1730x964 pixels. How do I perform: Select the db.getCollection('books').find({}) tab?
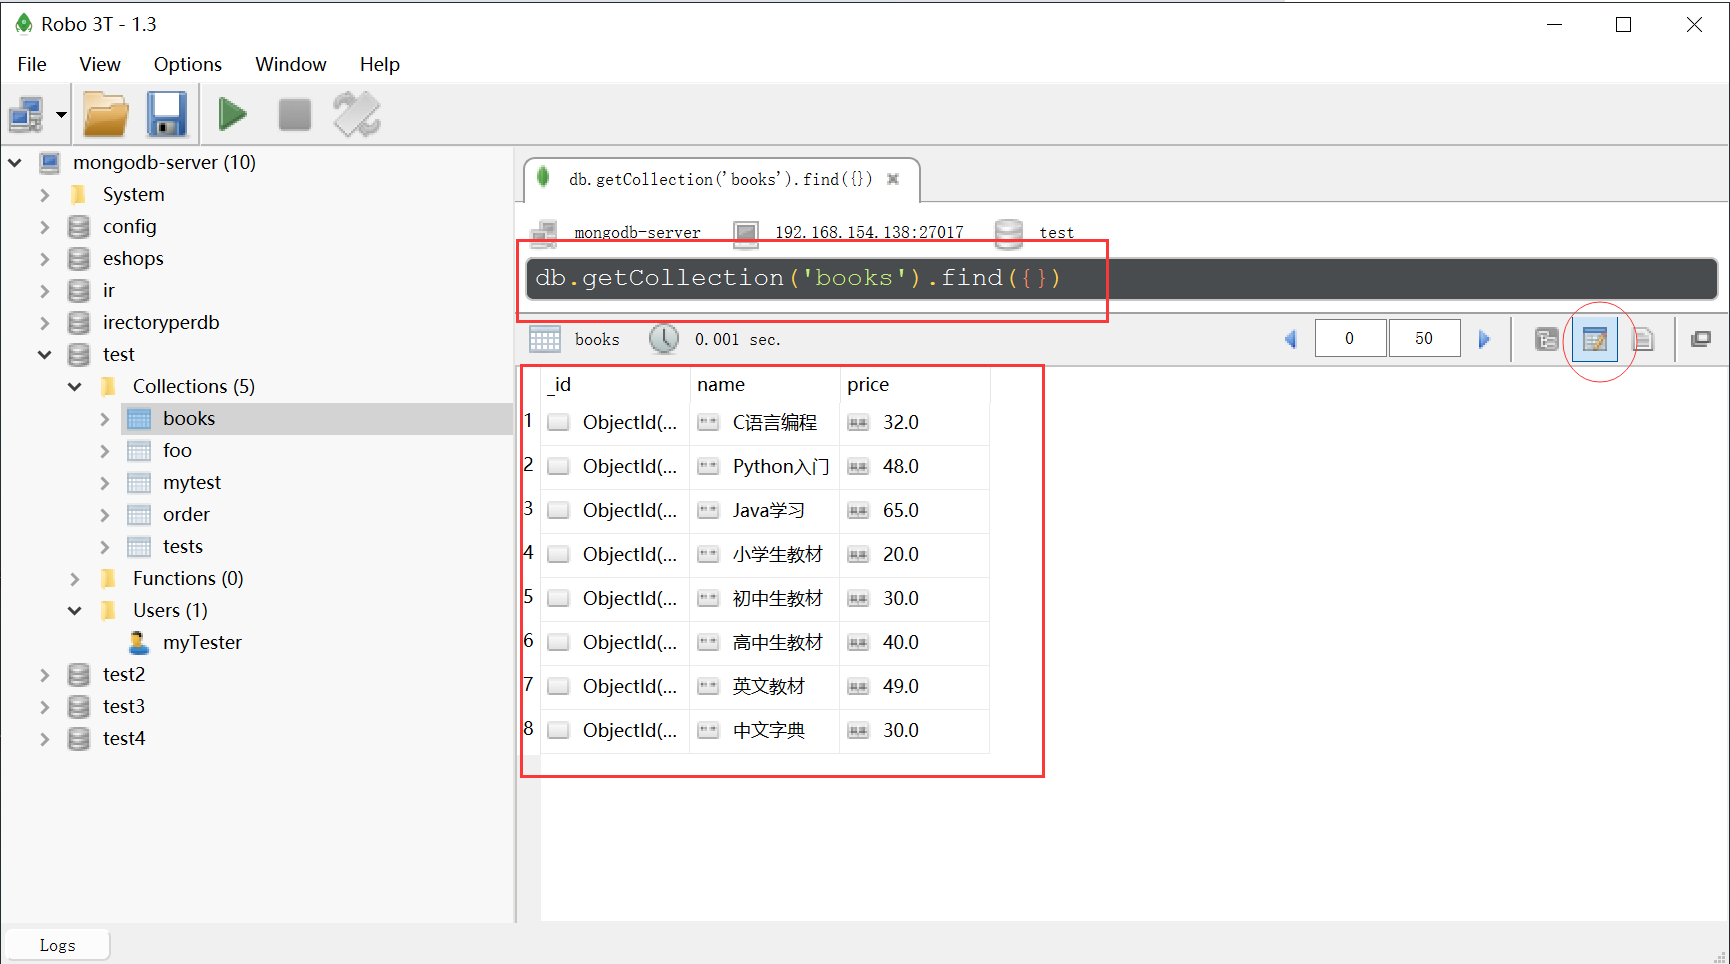[x=720, y=179]
